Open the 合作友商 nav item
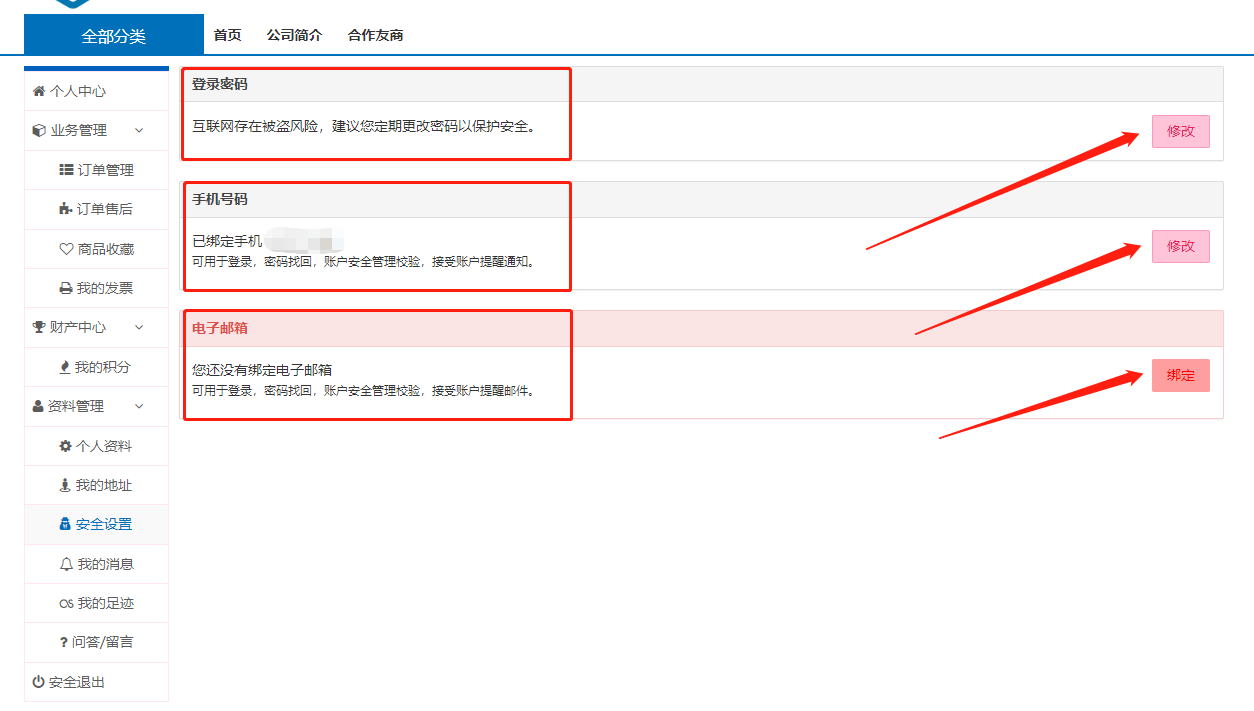The height and width of the screenshot is (711, 1254). coord(375,35)
